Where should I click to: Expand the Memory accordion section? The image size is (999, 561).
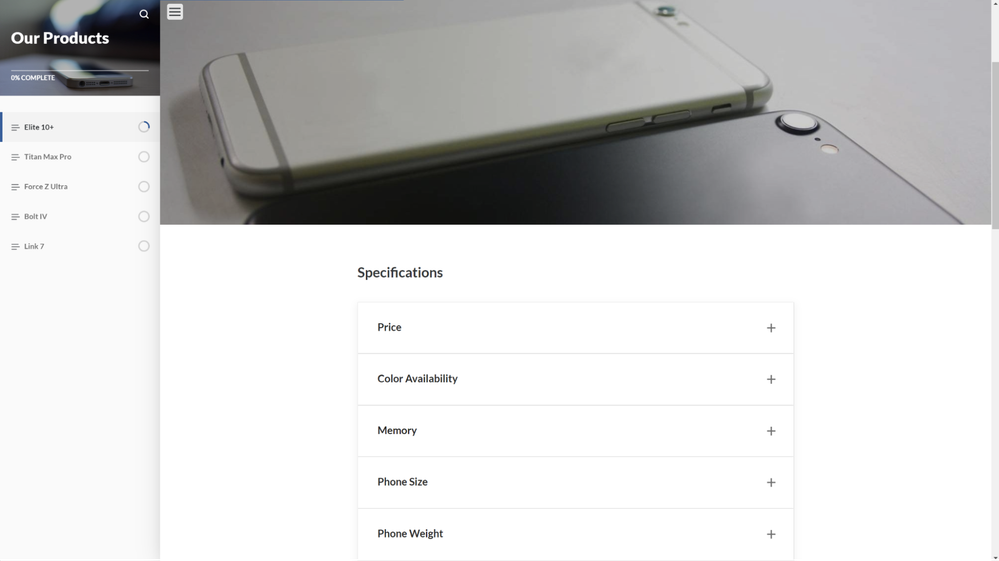pos(575,431)
